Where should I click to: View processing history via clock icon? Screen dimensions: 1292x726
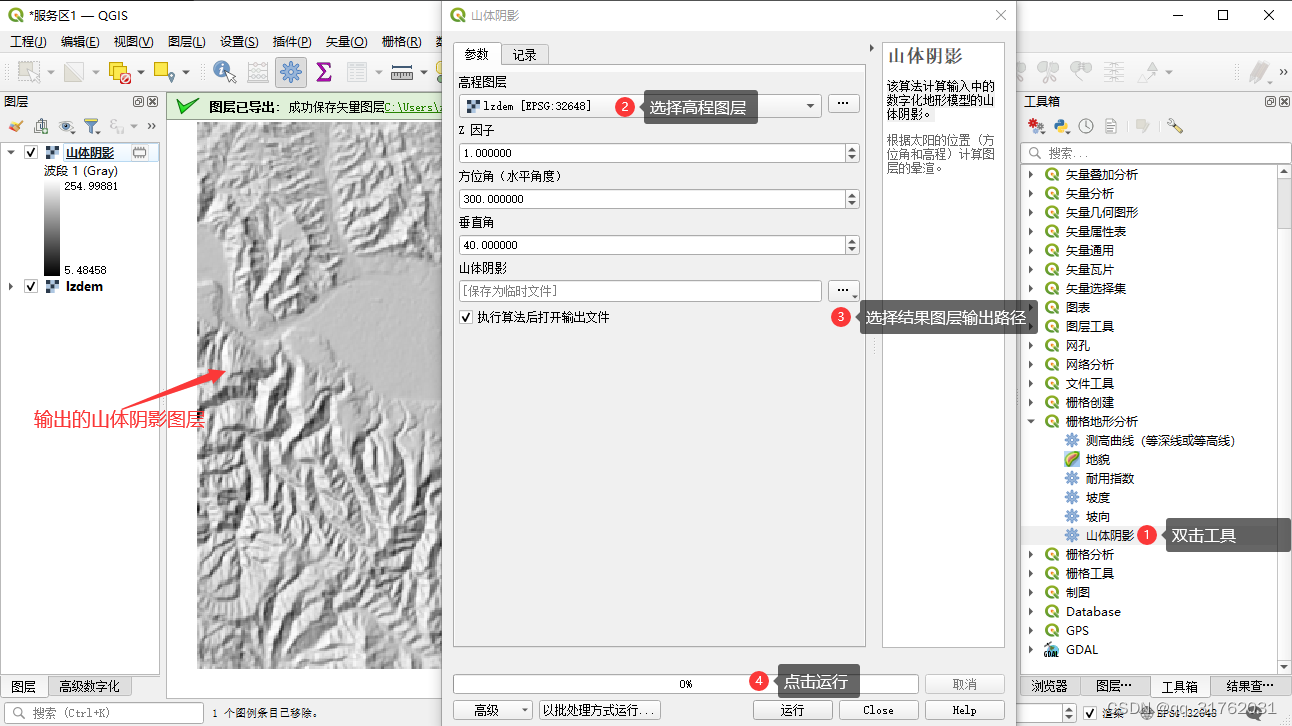(x=1086, y=126)
